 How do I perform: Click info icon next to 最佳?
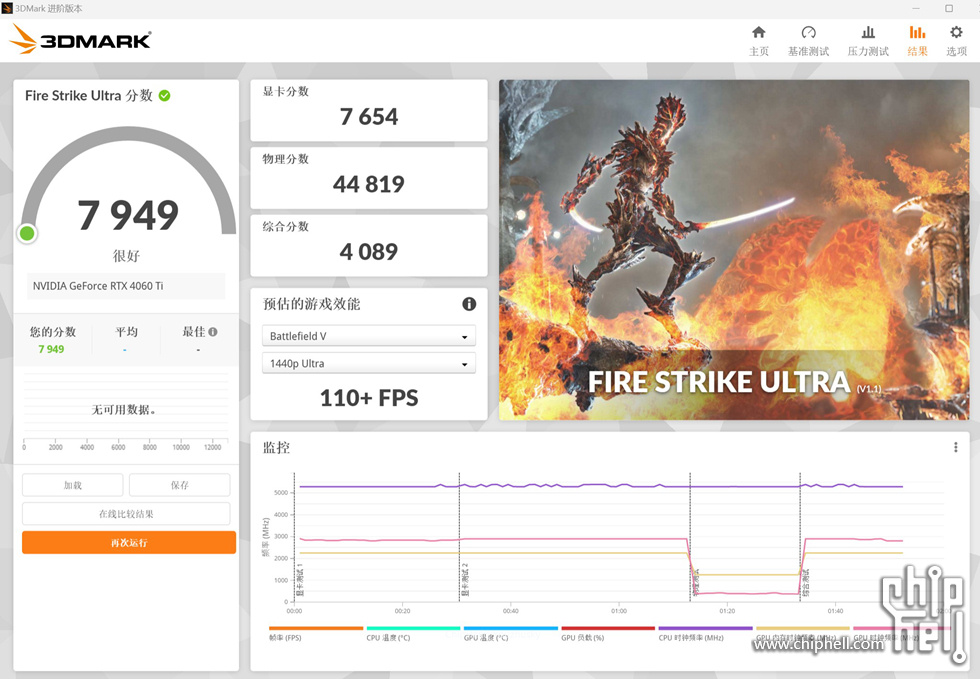(213, 332)
